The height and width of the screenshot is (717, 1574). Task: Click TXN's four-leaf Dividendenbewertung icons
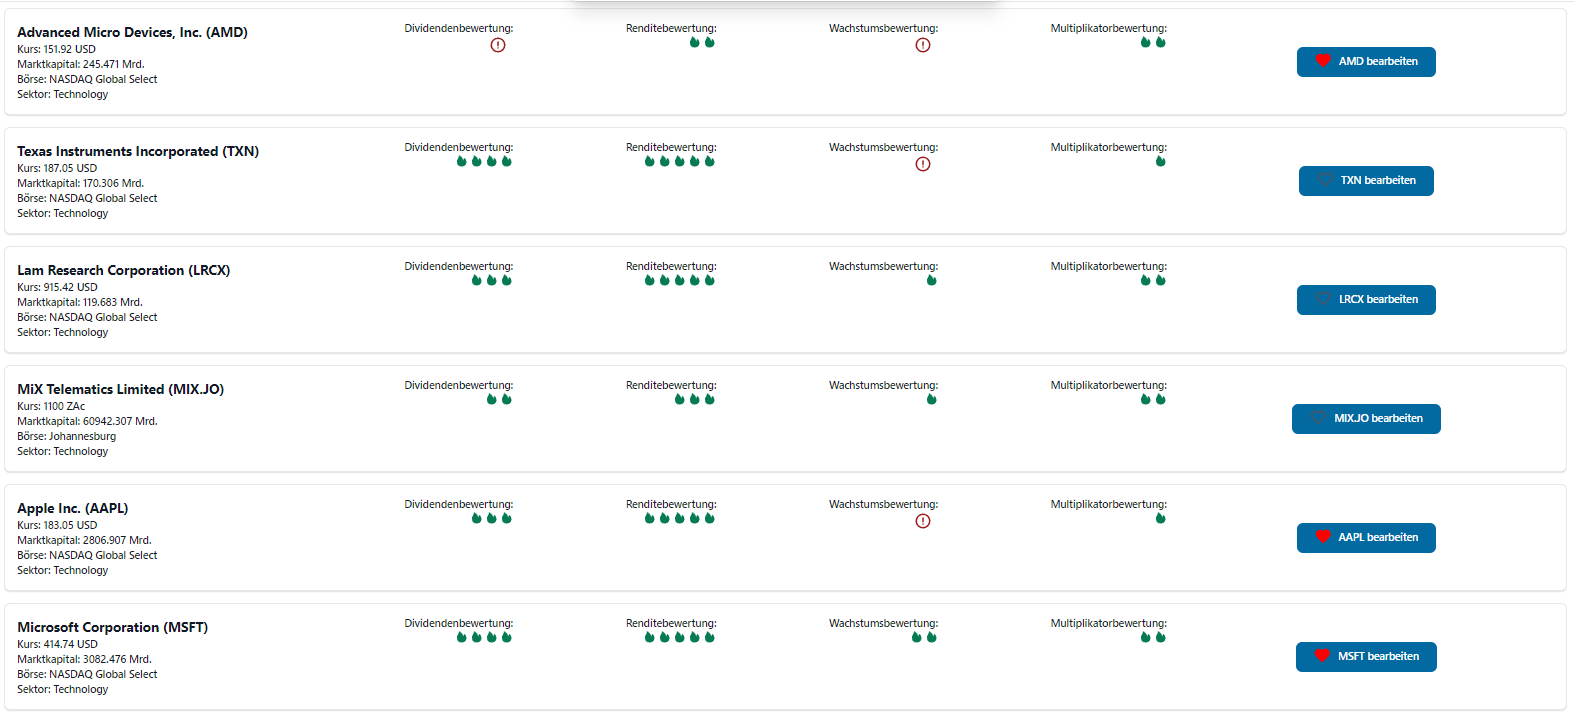click(x=484, y=161)
